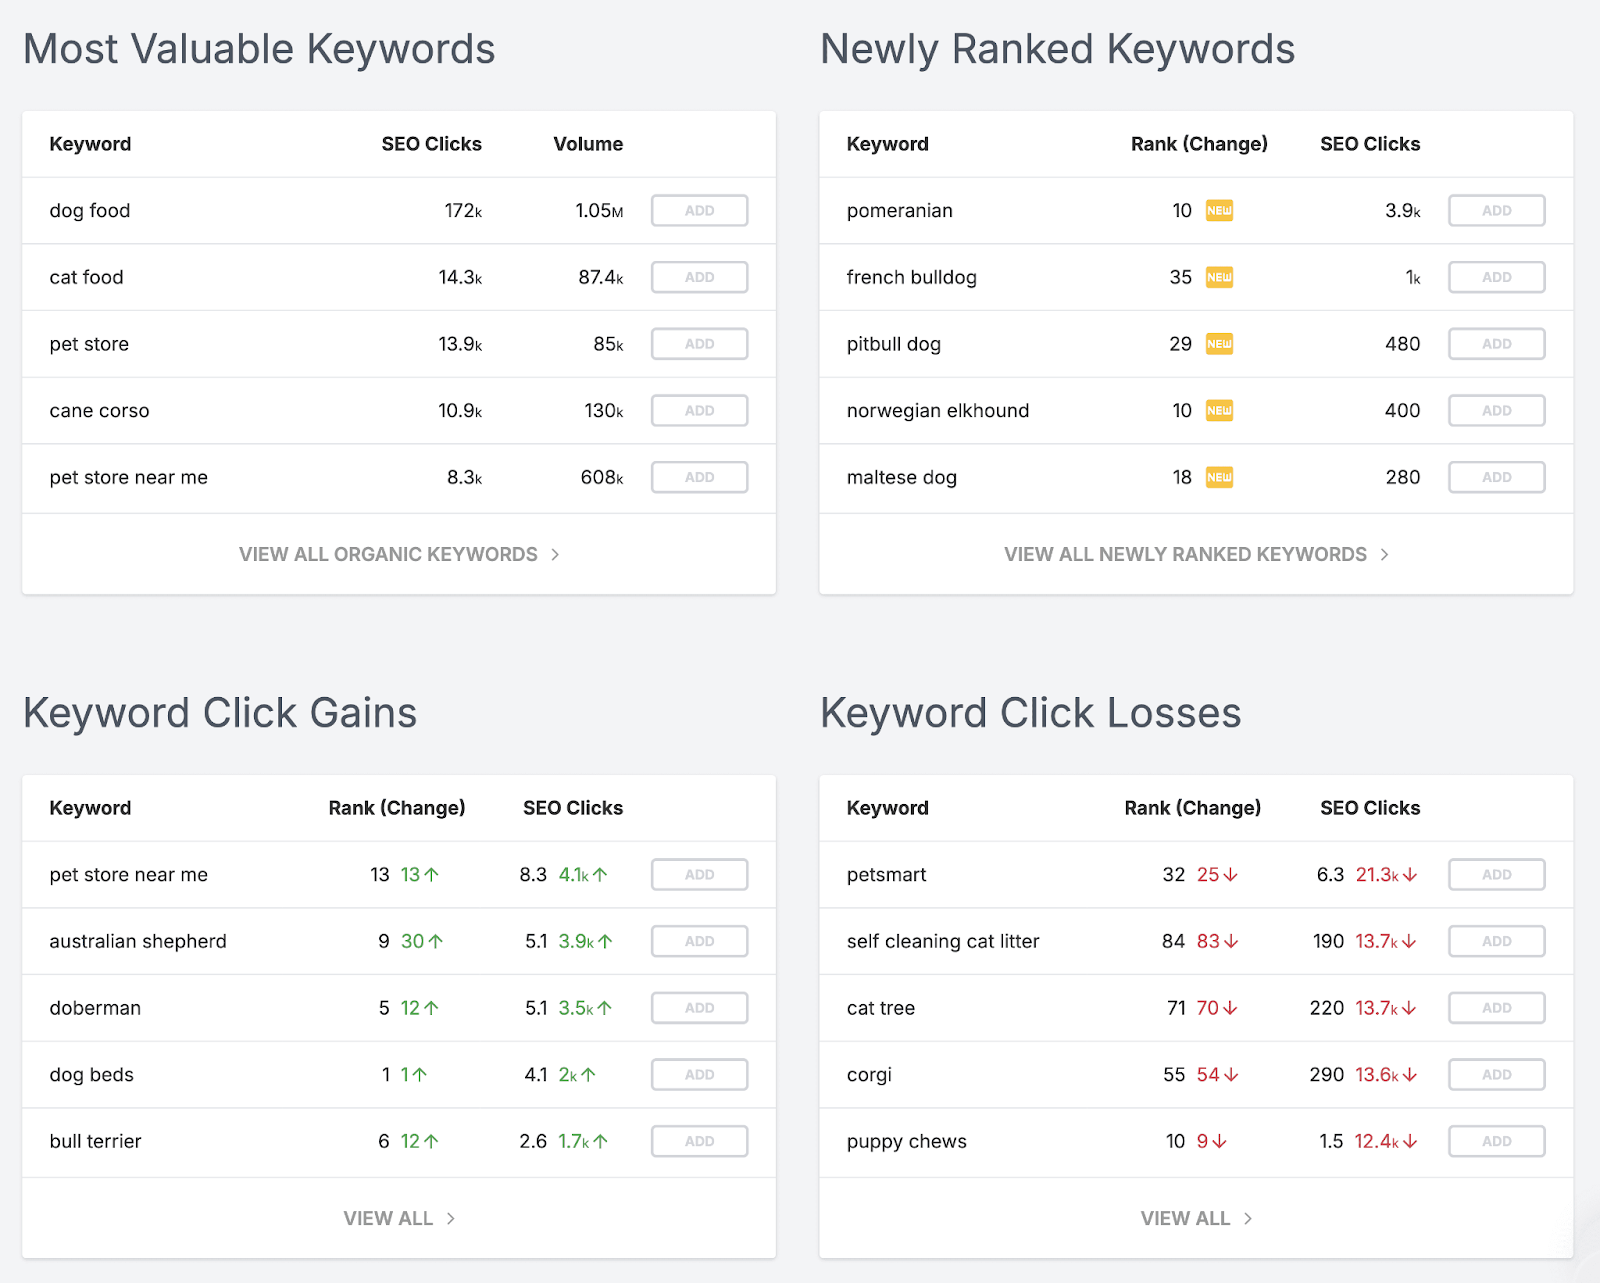Click the NEW badge beside french bulldog
The image size is (1600, 1283).
(1219, 277)
